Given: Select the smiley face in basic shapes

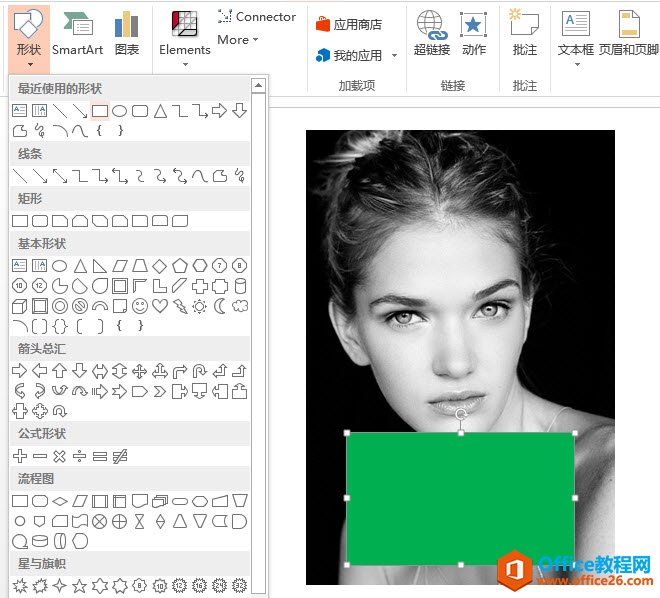Looking at the screenshot, I should tap(139, 306).
